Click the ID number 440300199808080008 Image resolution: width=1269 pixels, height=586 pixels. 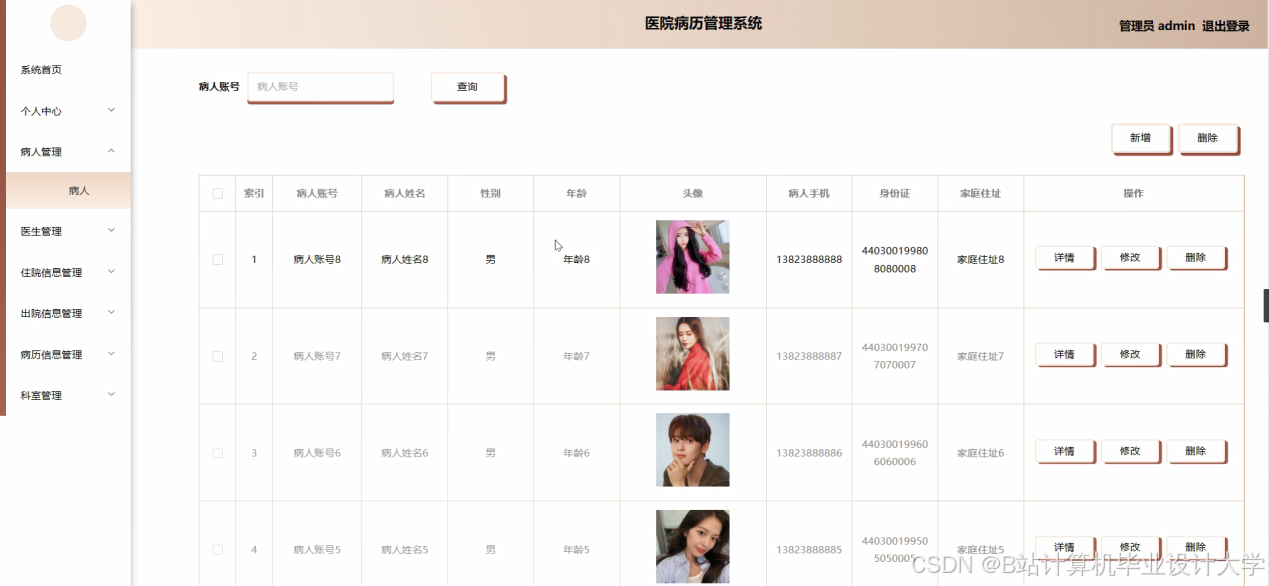pos(895,260)
